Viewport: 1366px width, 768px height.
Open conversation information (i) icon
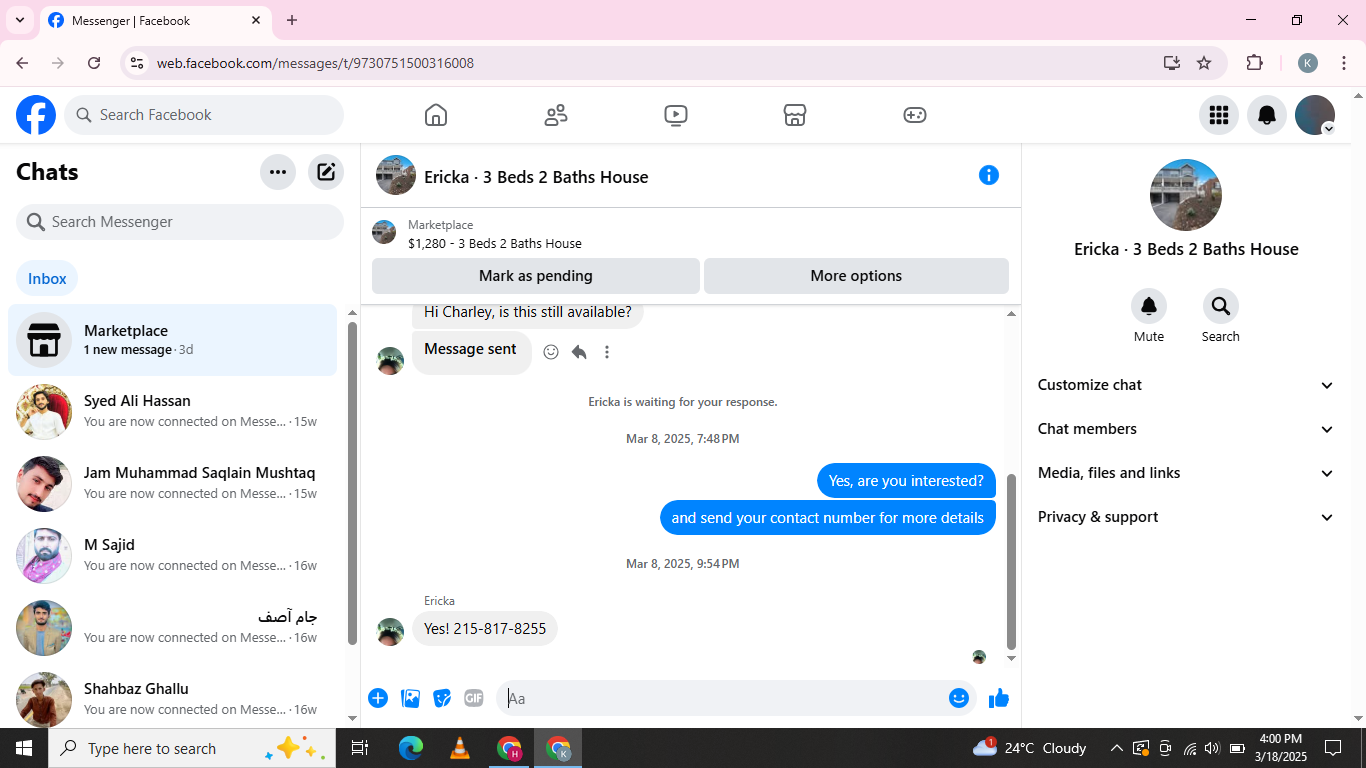click(989, 175)
